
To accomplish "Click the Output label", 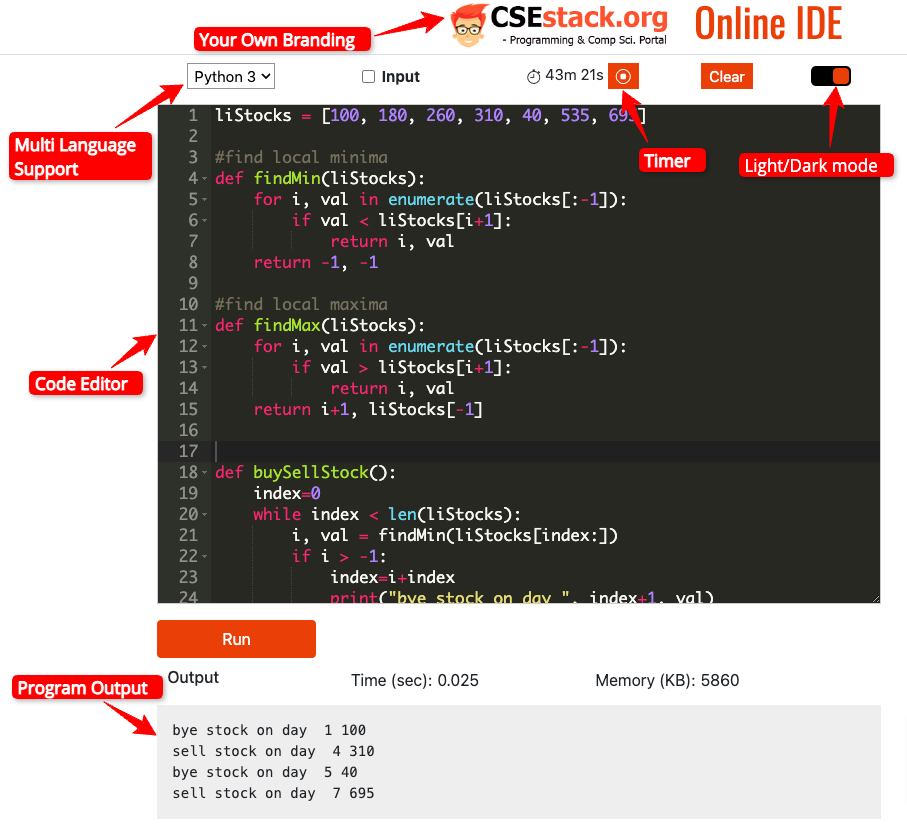I will coord(193,677).
